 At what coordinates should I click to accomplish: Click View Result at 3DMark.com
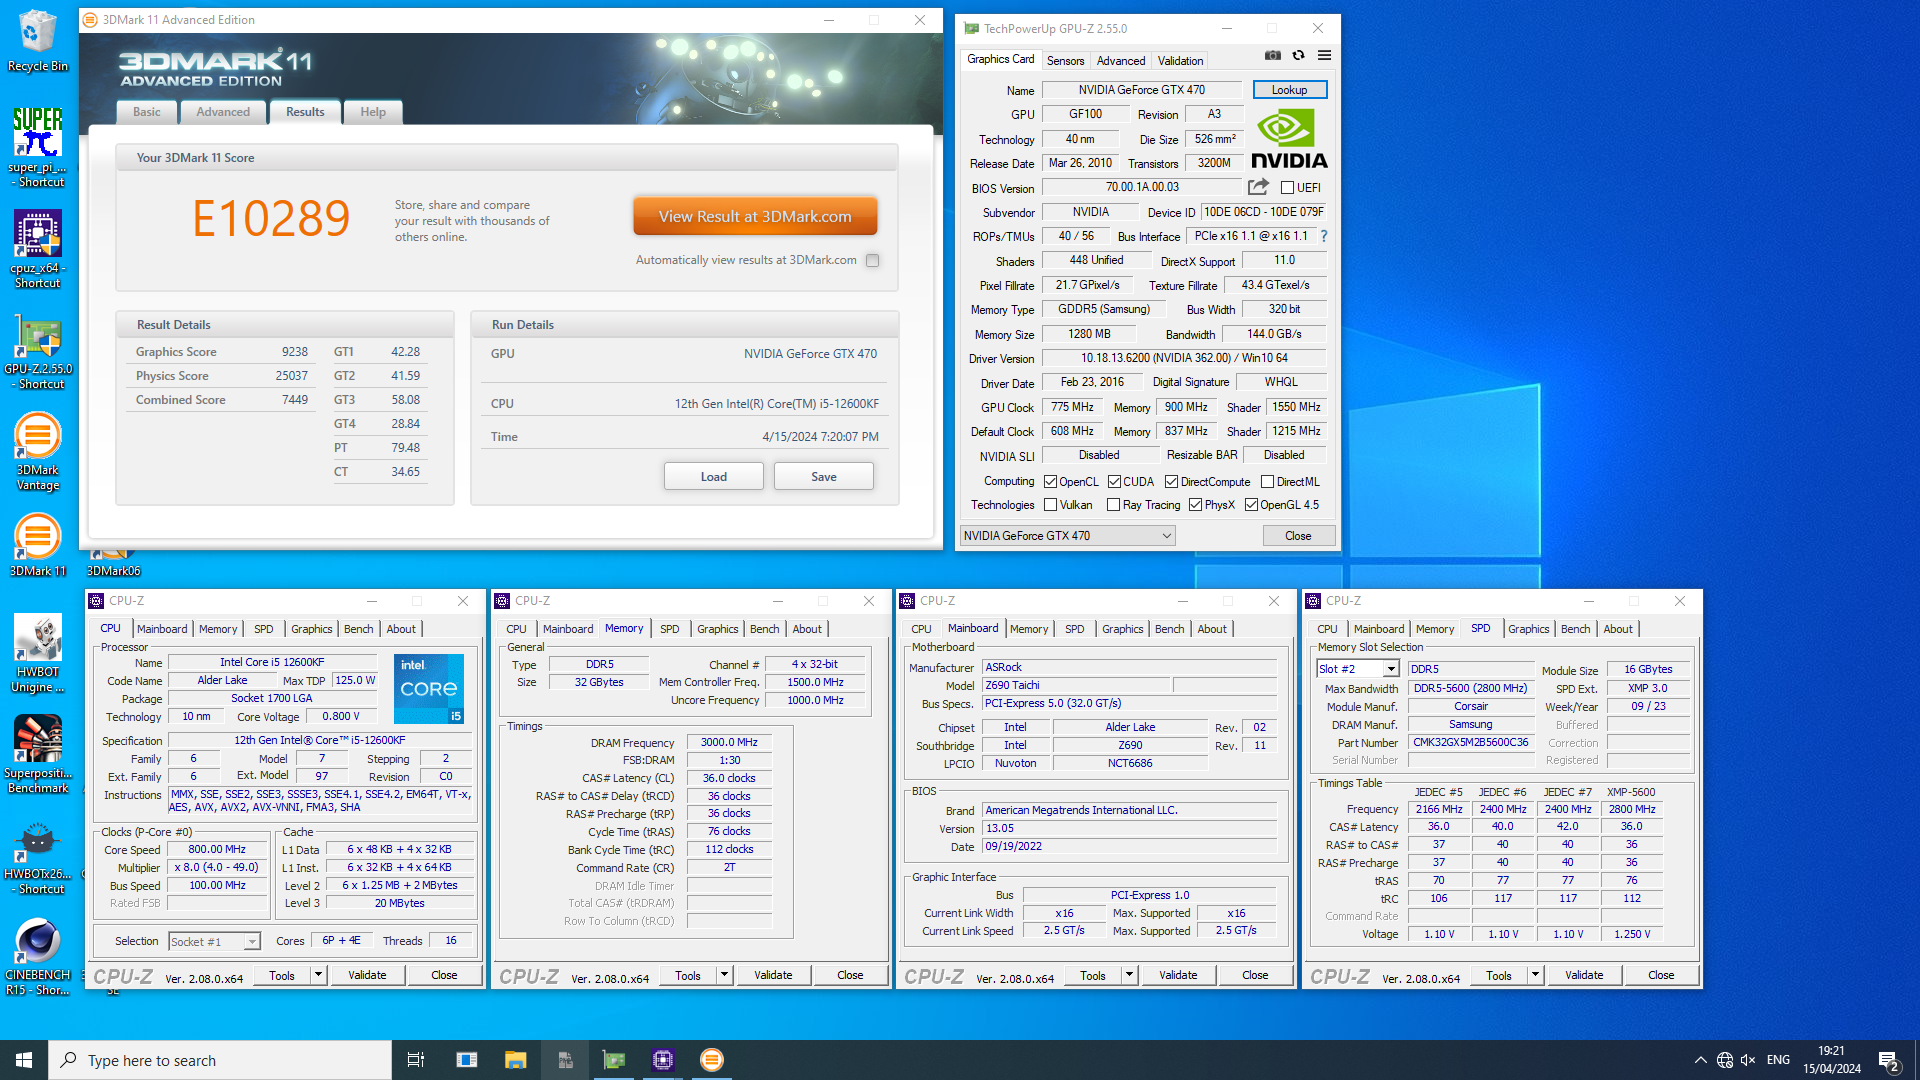pos(755,216)
